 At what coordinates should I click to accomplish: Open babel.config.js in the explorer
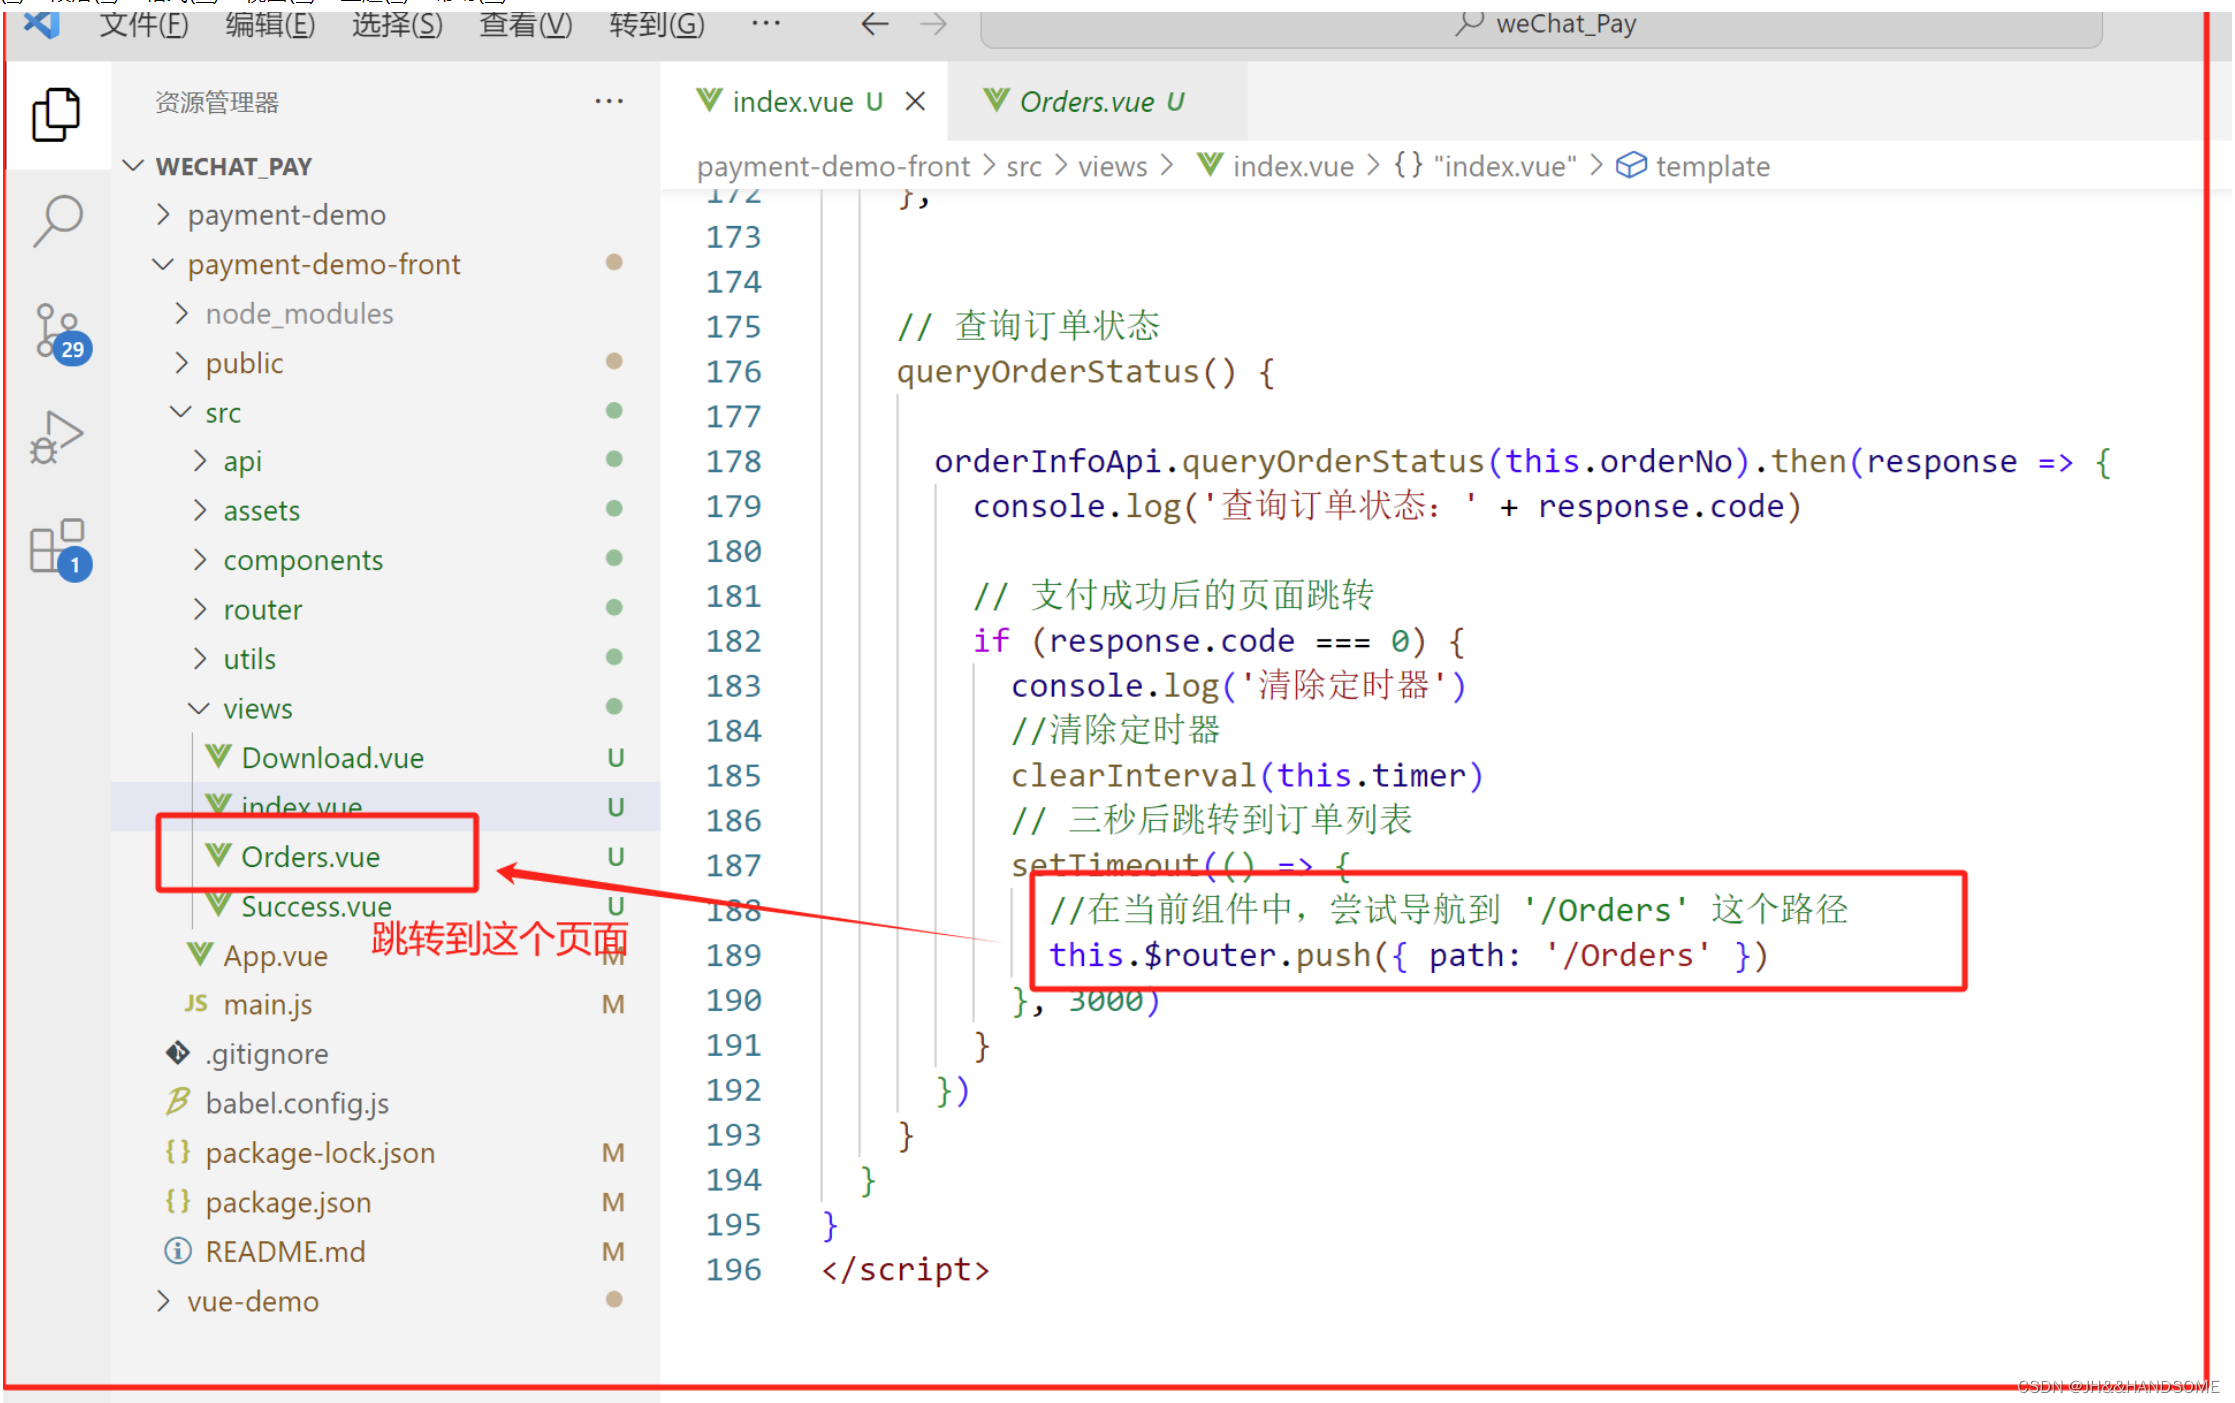click(385, 1103)
